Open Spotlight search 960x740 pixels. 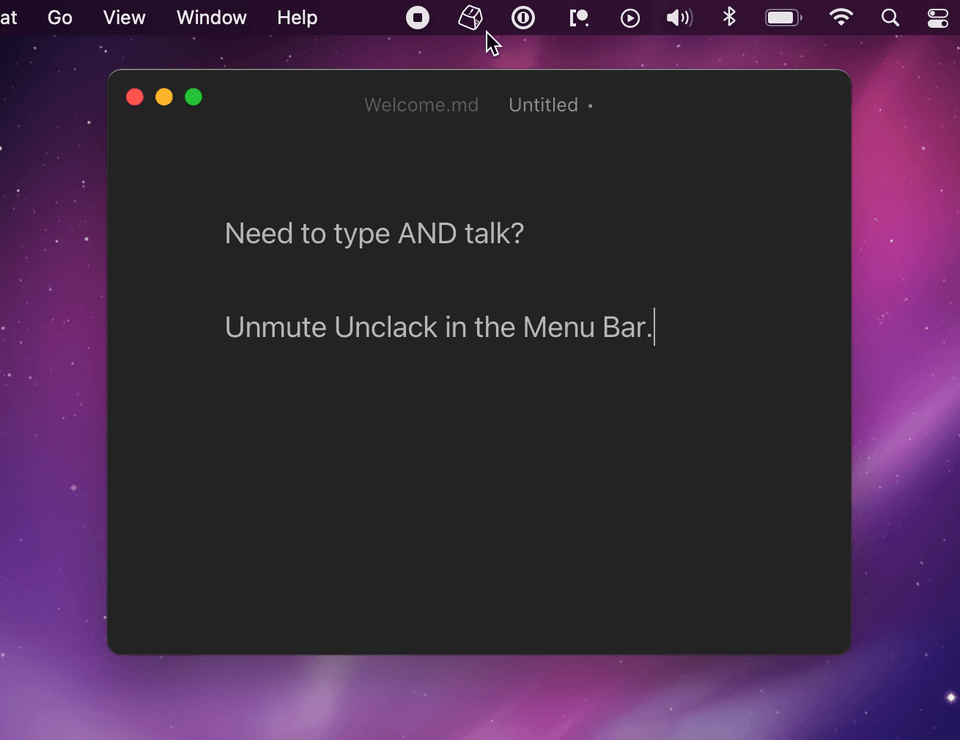(890, 18)
